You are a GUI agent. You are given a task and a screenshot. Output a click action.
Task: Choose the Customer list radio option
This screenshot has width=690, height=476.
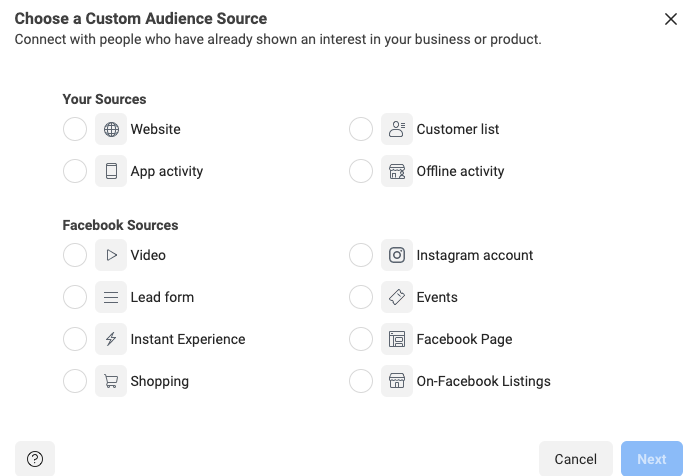pos(361,129)
